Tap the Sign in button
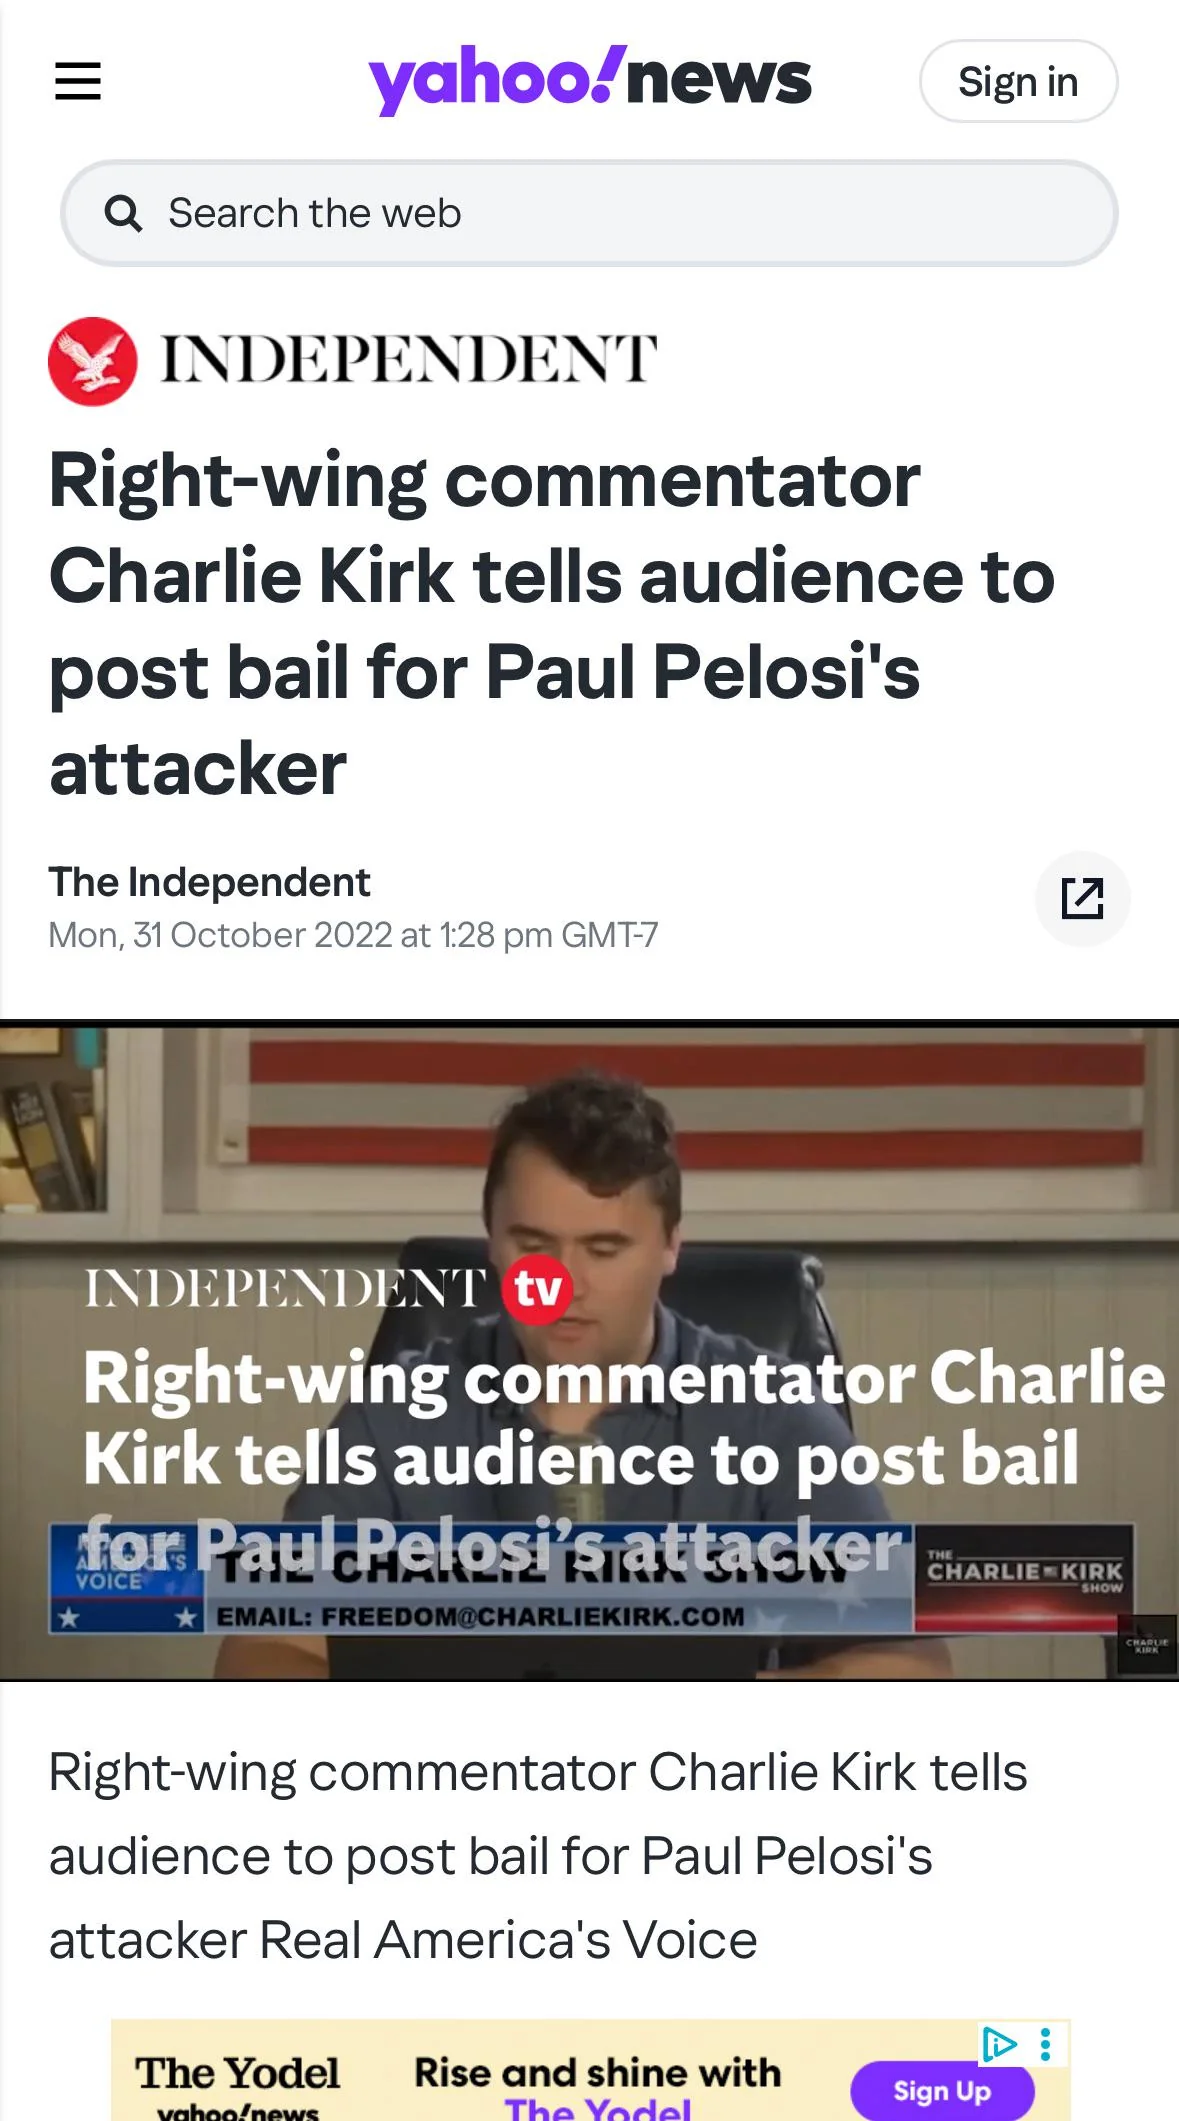This screenshot has height=2121, width=1179. 1018,81
